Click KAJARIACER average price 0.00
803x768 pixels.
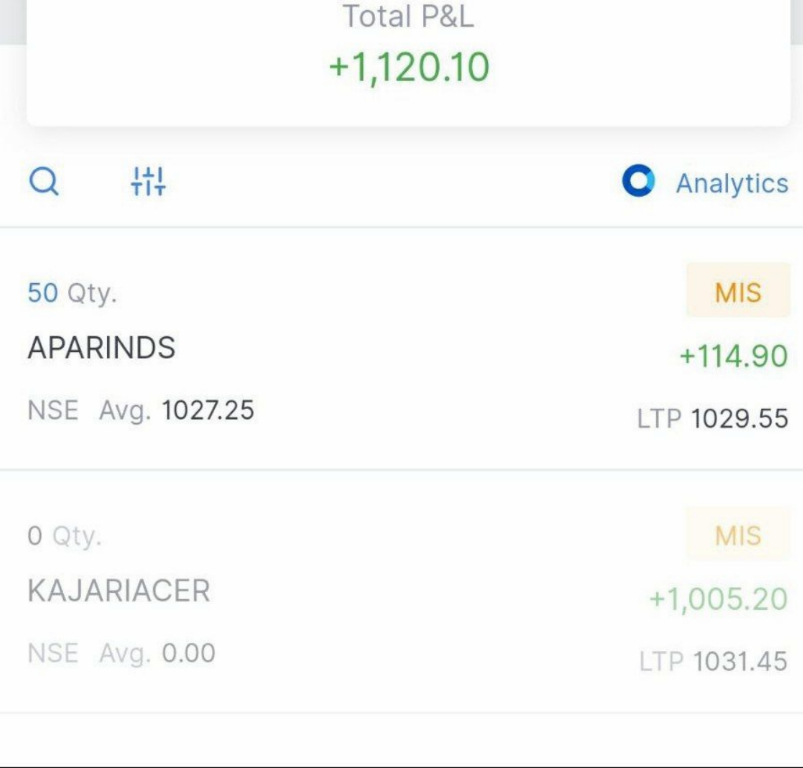[188, 653]
